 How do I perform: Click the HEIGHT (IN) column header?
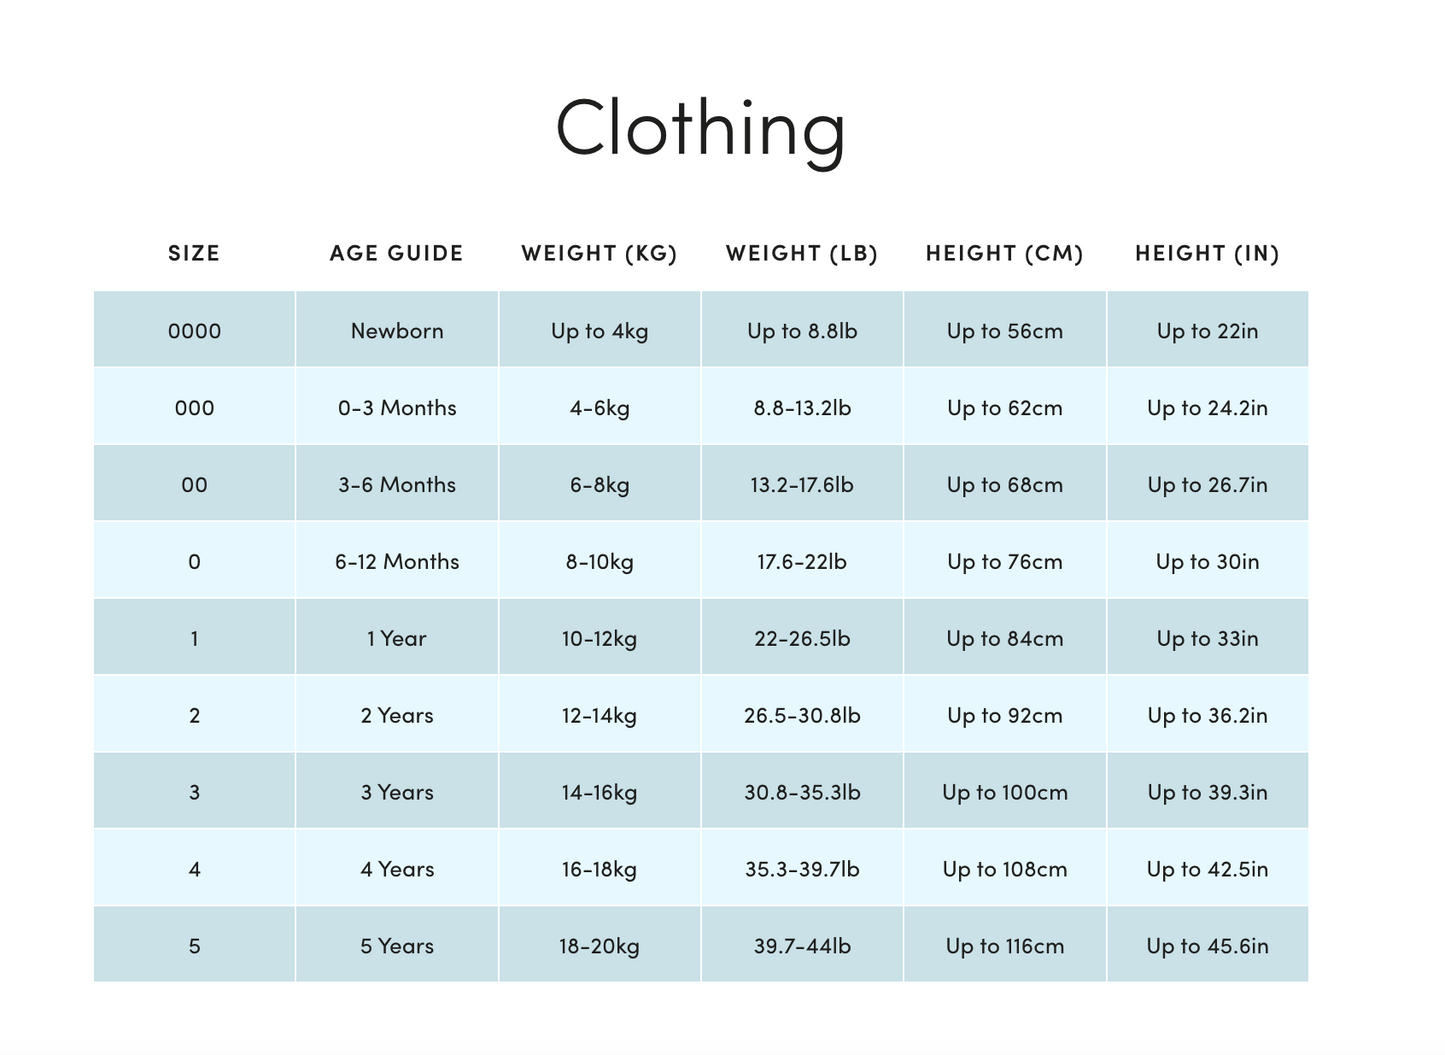pyautogui.click(x=1207, y=253)
